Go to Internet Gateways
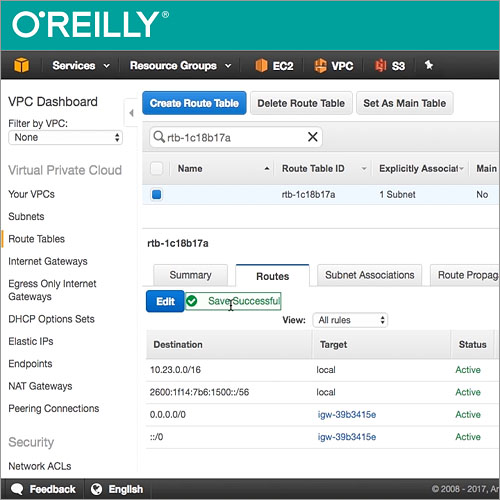This screenshot has height=500, width=500. (48, 261)
